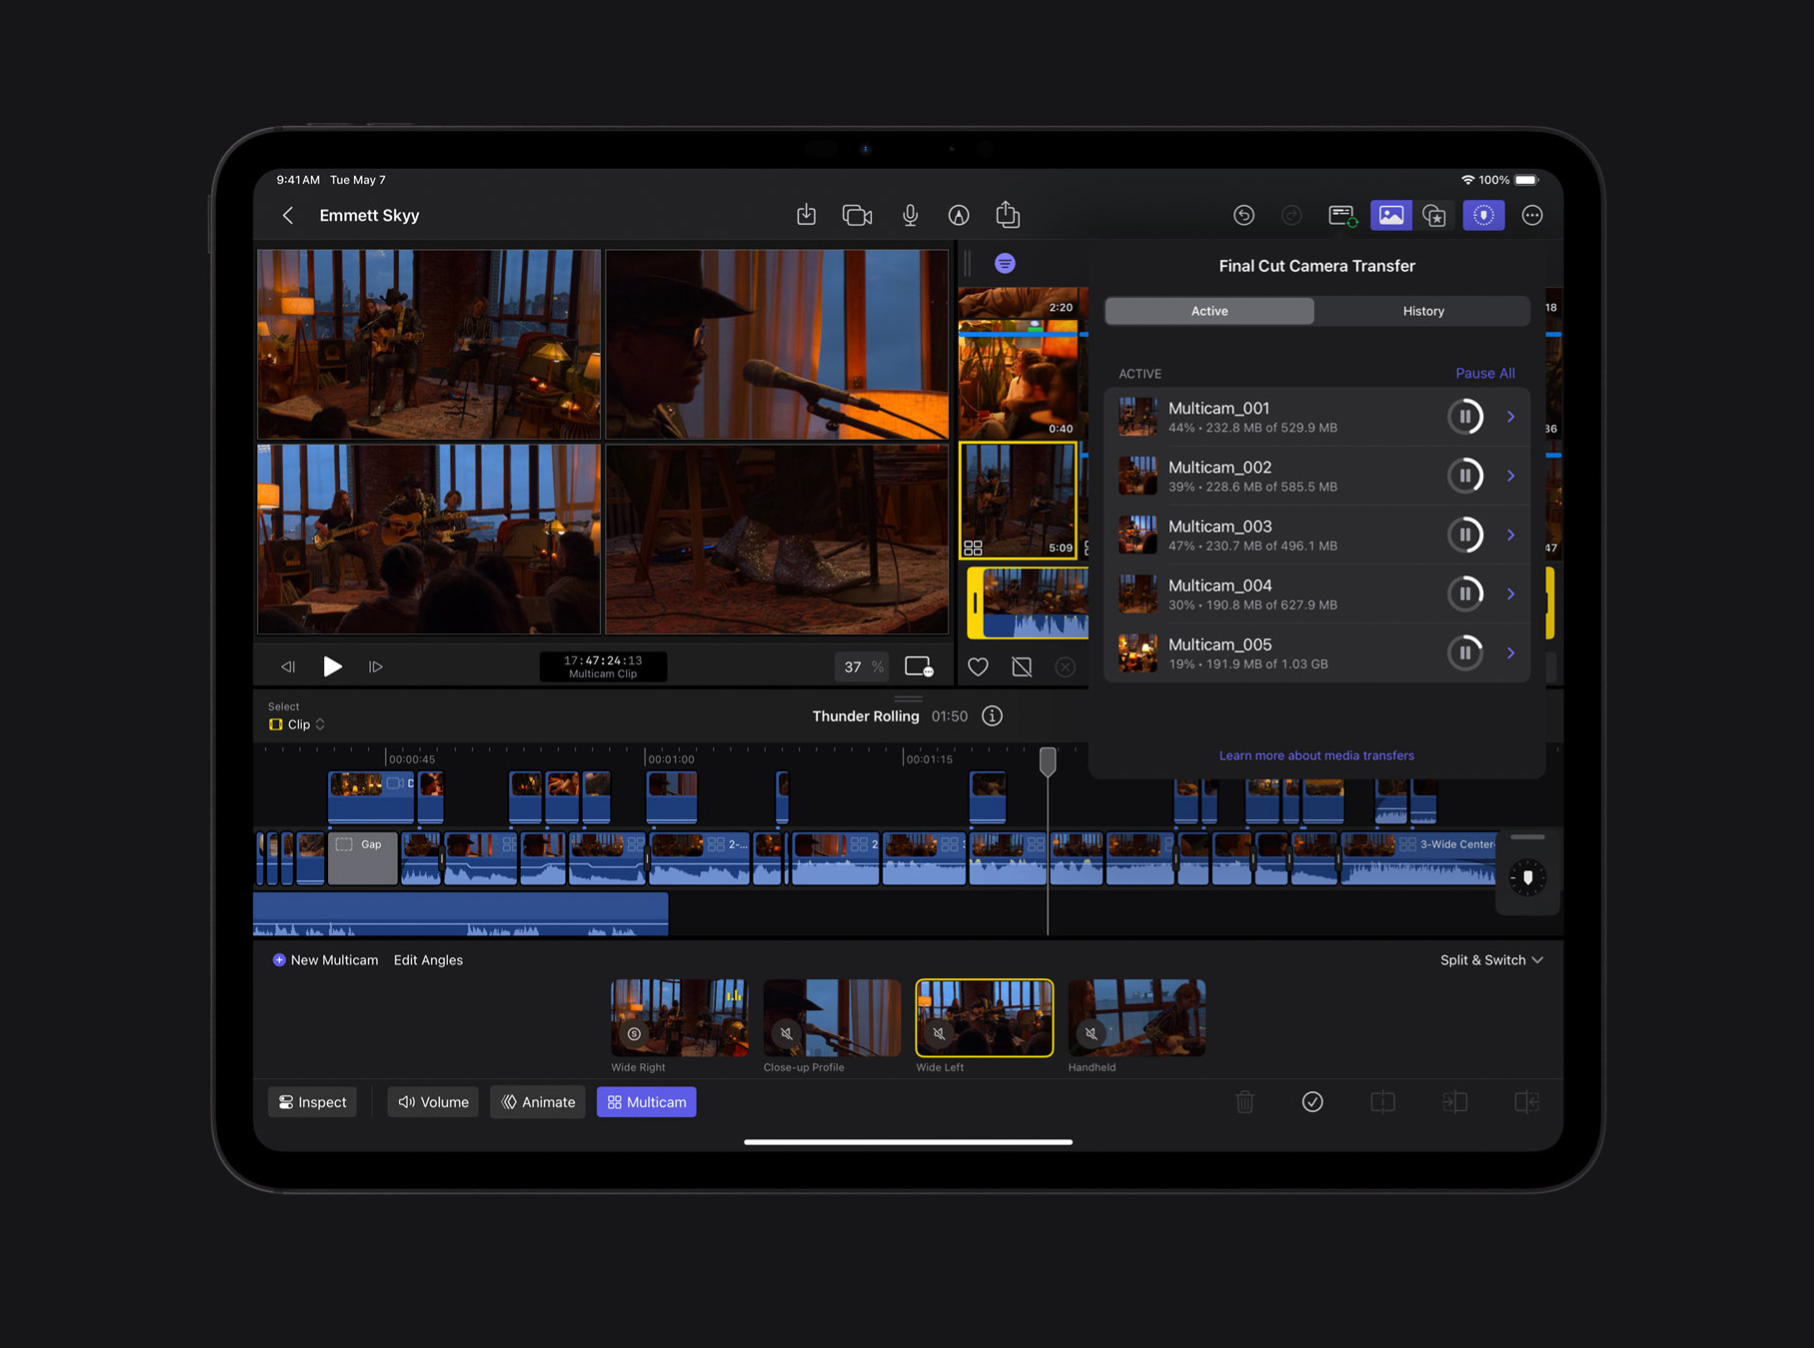Open the Clip select mode dropdown

click(x=298, y=724)
